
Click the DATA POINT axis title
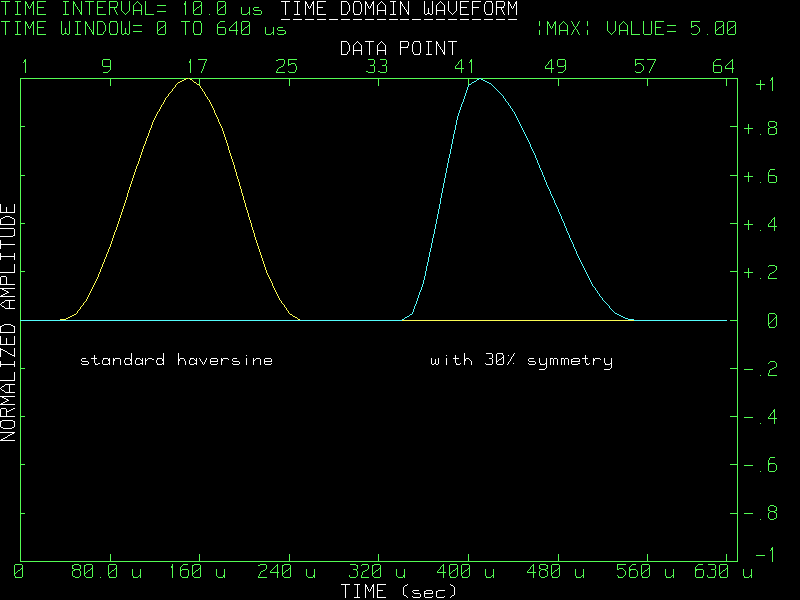(x=398, y=48)
